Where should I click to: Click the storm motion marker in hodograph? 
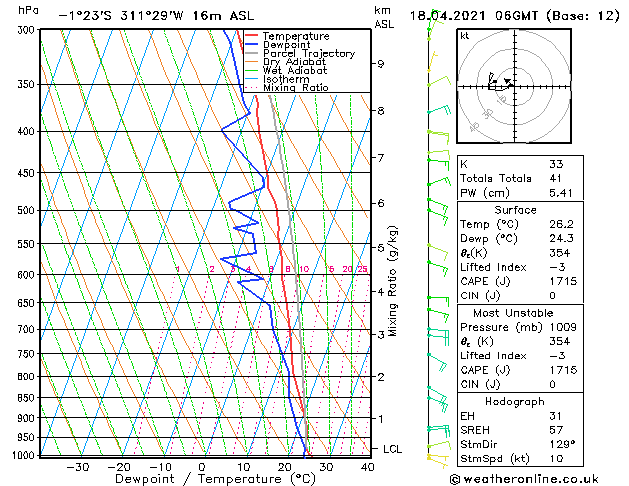pyautogui.click(x=508, y=82)
